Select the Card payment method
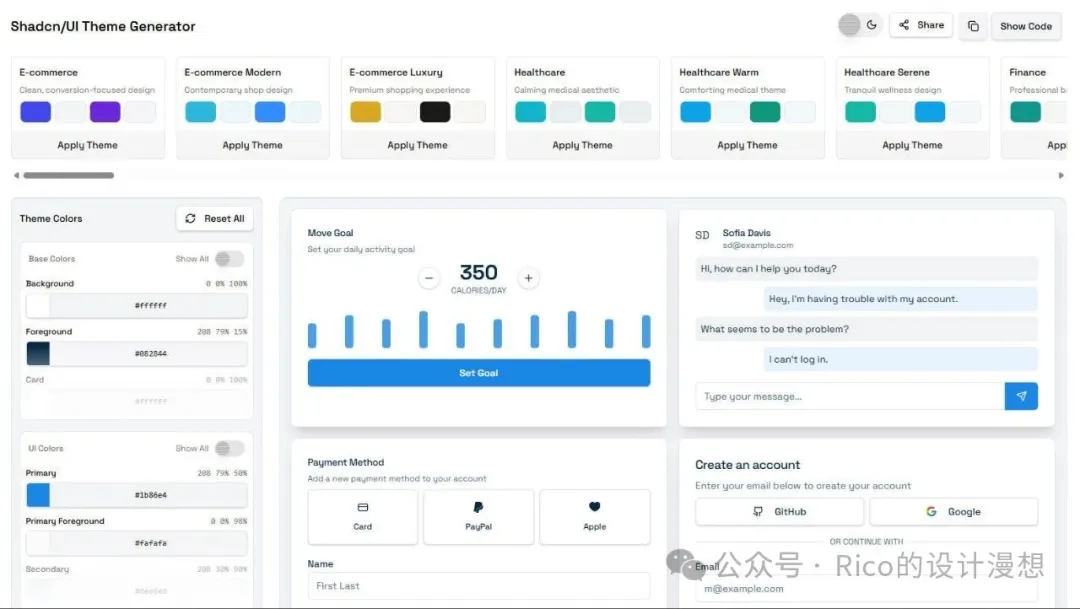The image size is (1080, 609). (363, 516)
